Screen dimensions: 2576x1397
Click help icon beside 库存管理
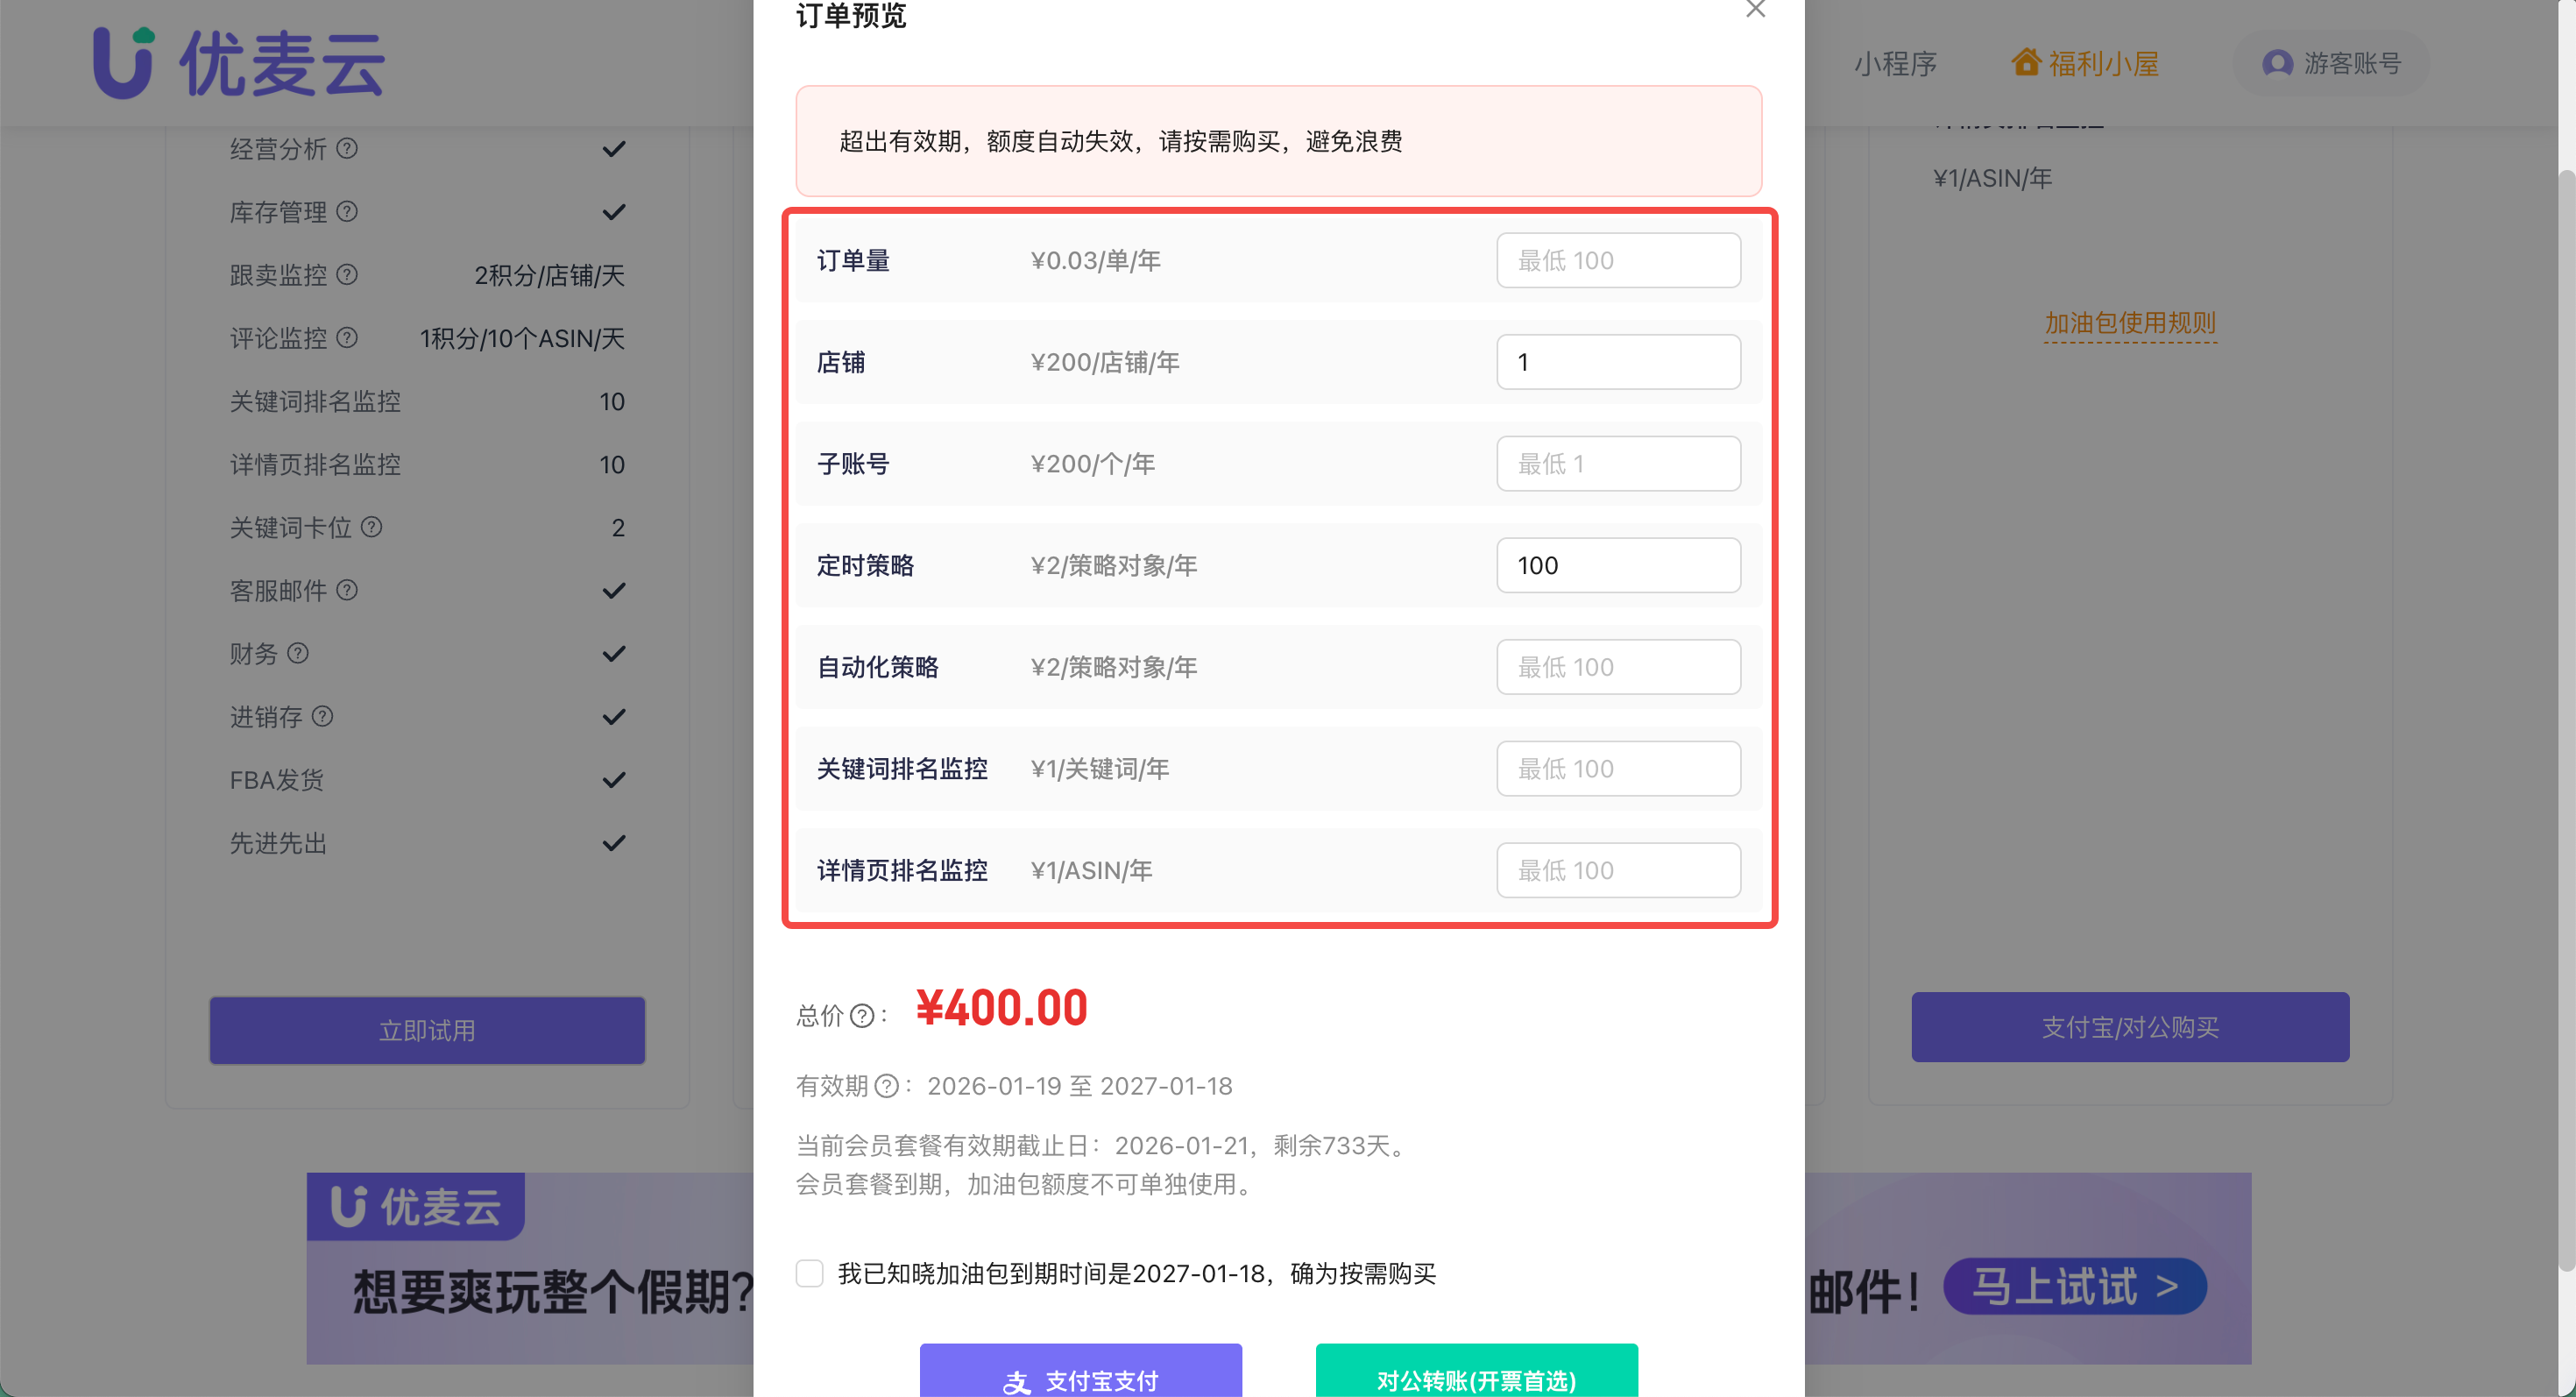point(347,212)
